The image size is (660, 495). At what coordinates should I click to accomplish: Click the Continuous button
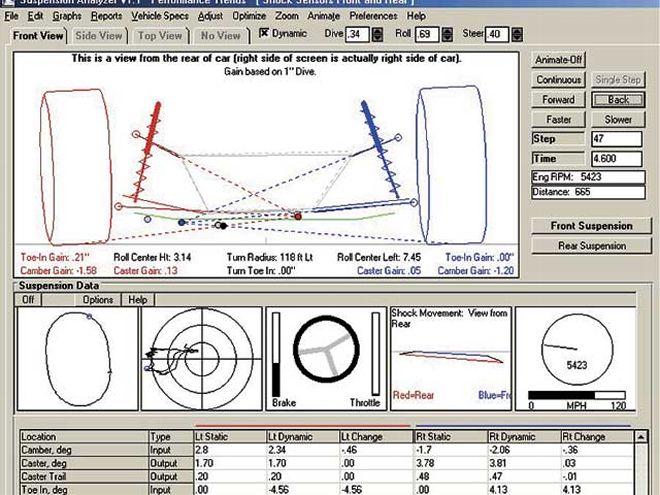558,80
